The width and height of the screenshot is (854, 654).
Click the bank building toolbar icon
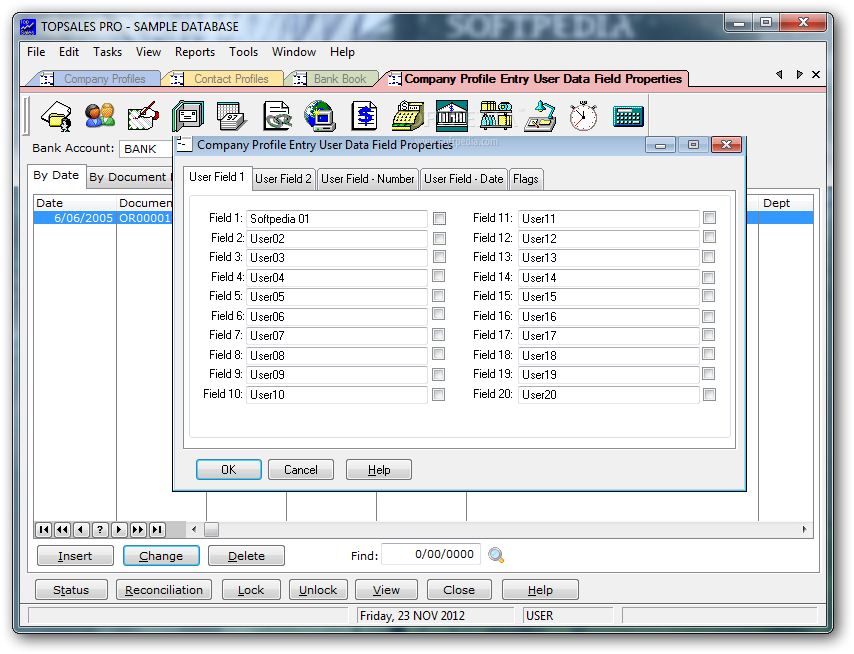(452, 115)
